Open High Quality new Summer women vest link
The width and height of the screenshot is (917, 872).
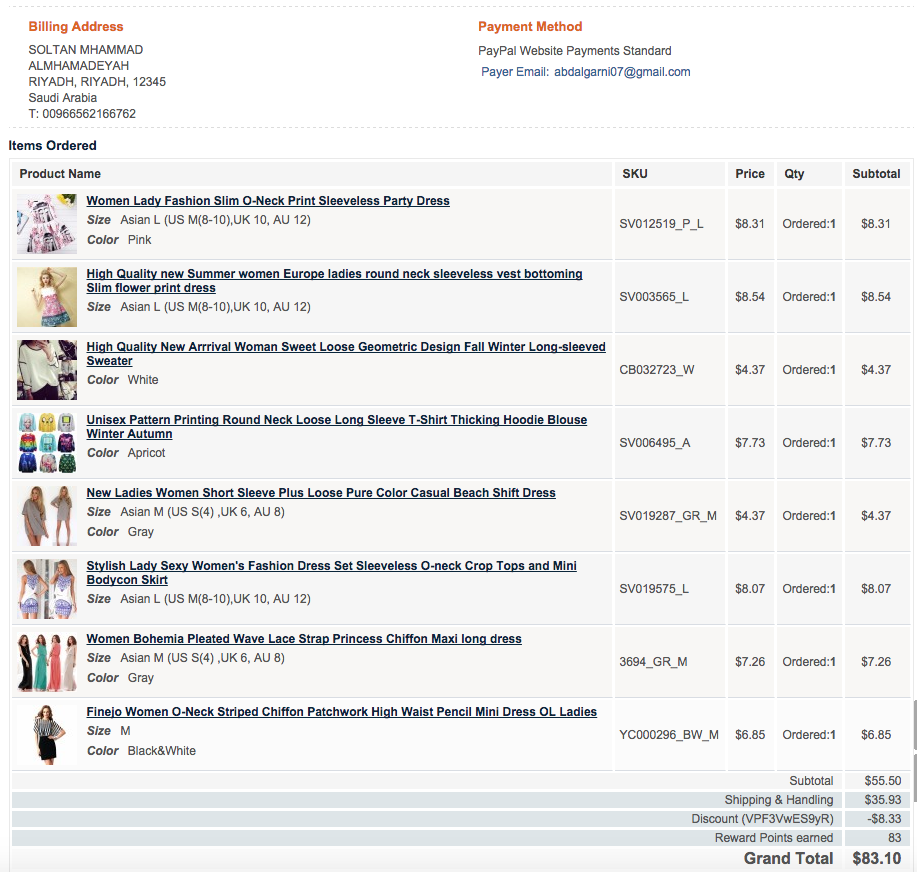[334, 274]
